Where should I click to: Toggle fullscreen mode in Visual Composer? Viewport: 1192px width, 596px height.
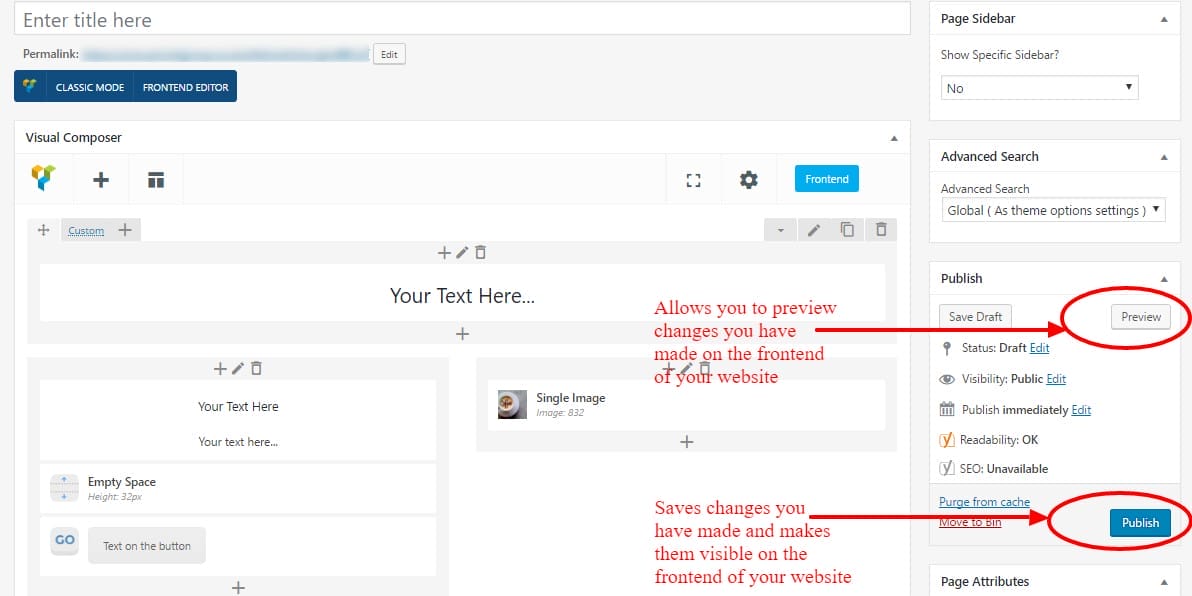coord(693,180)
